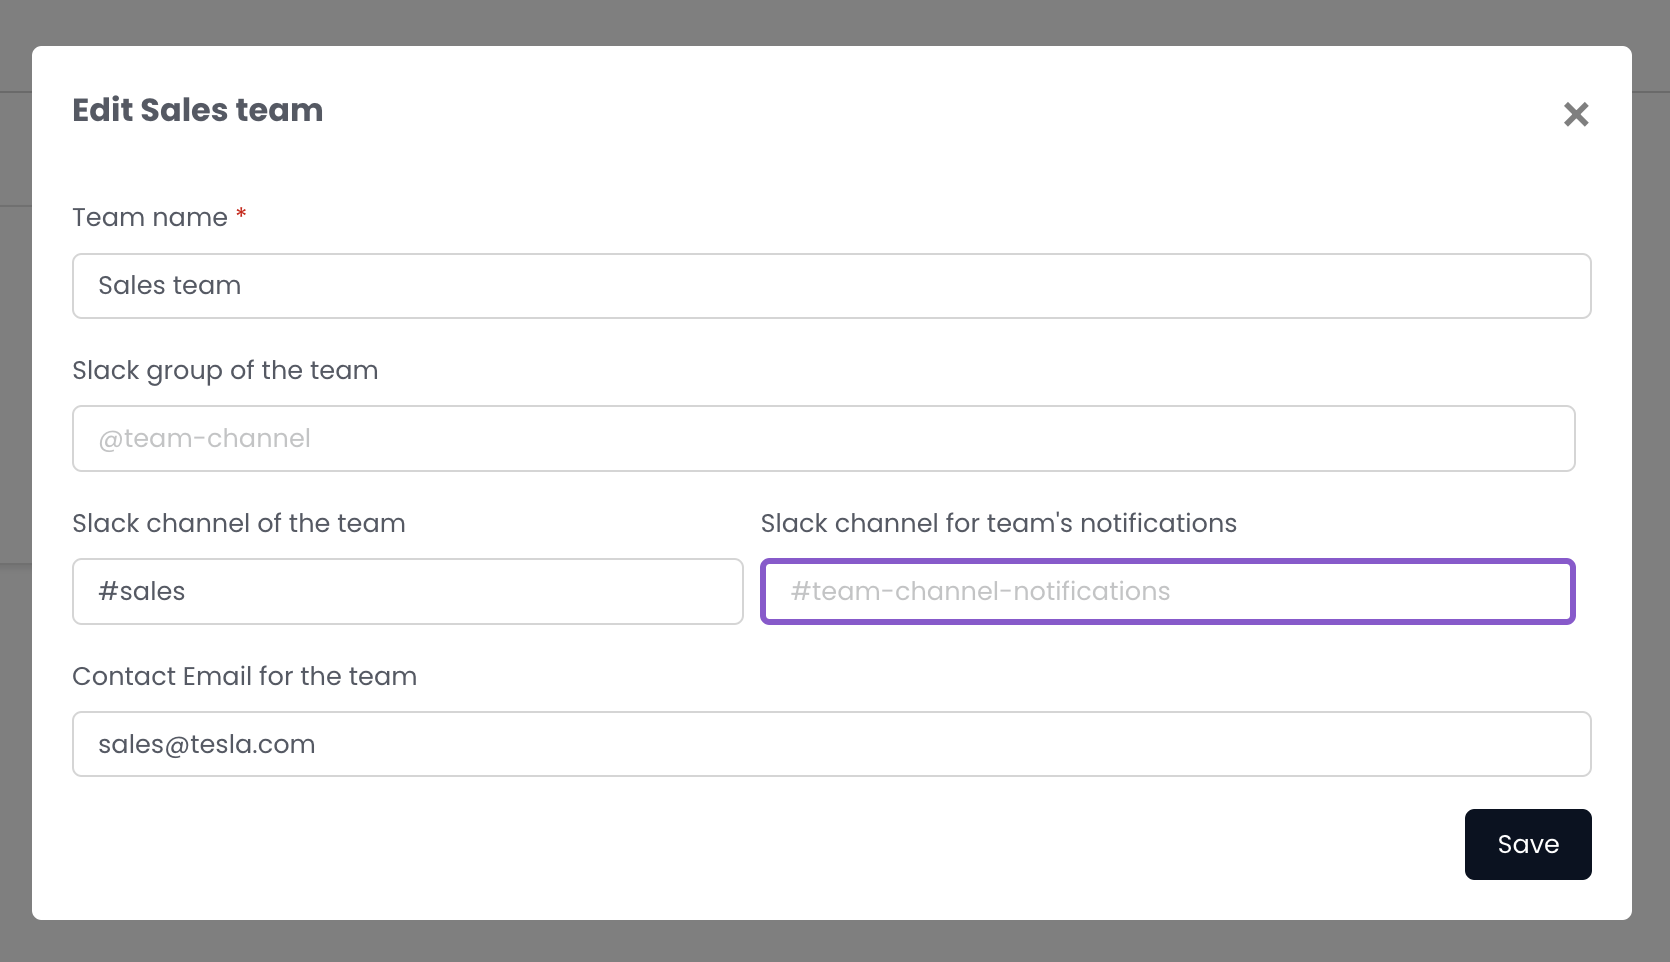Click the 'Team name' label

[150, 217]
